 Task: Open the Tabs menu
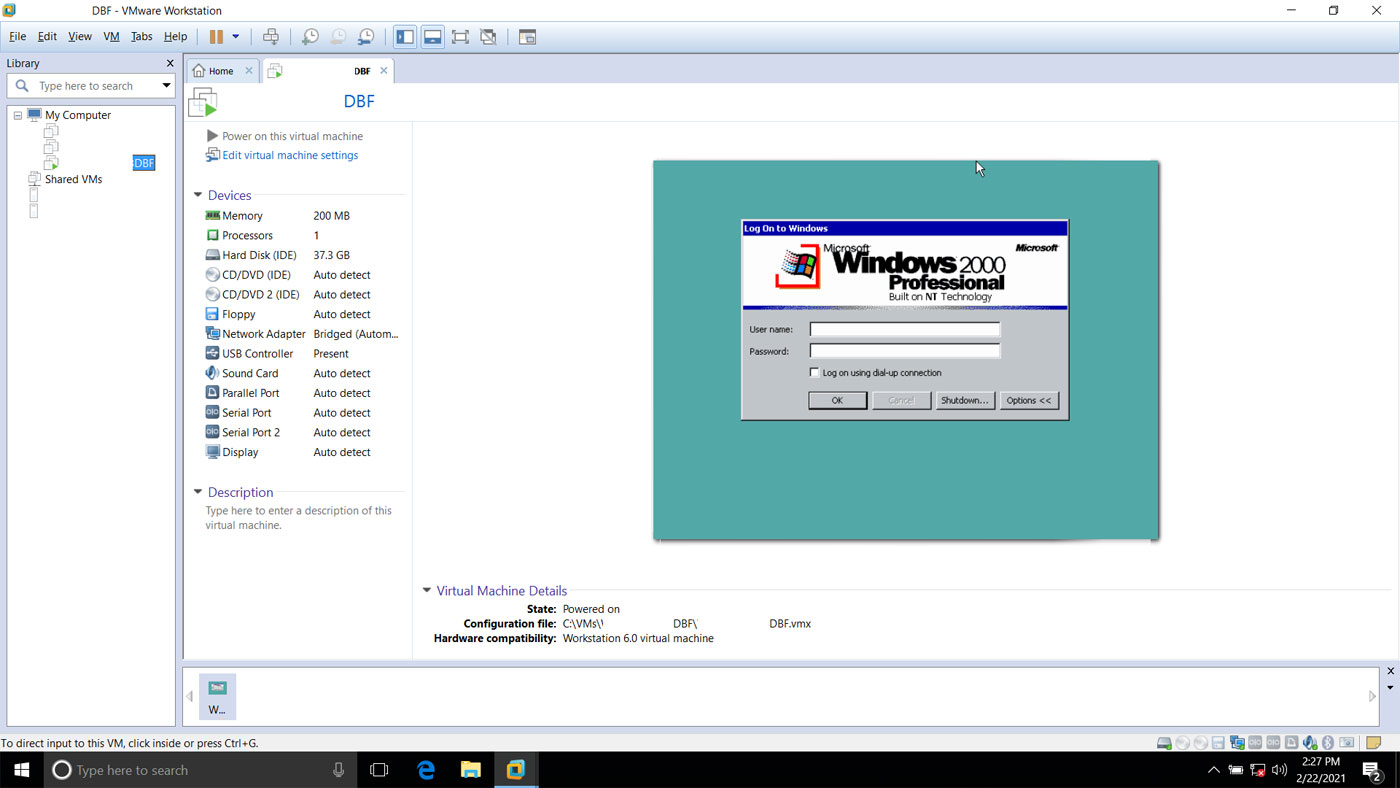tap(142, 36)
